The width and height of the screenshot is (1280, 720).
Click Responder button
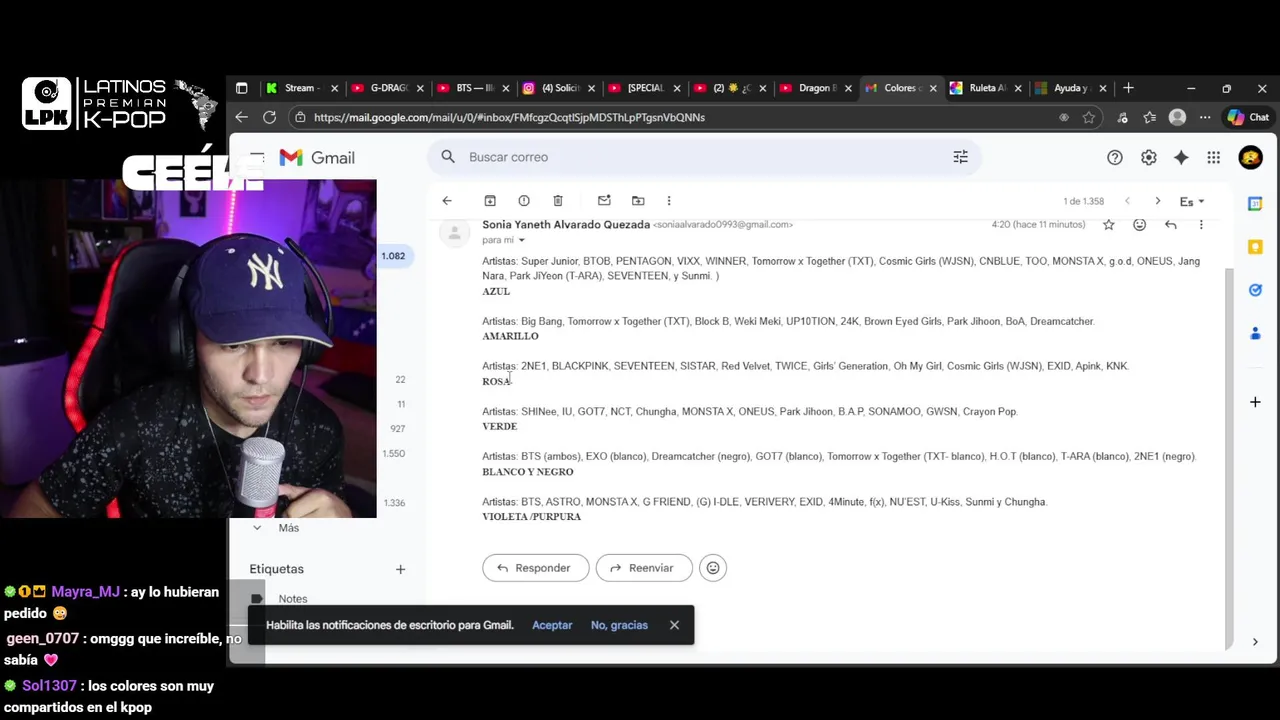[x=535, y=568]
